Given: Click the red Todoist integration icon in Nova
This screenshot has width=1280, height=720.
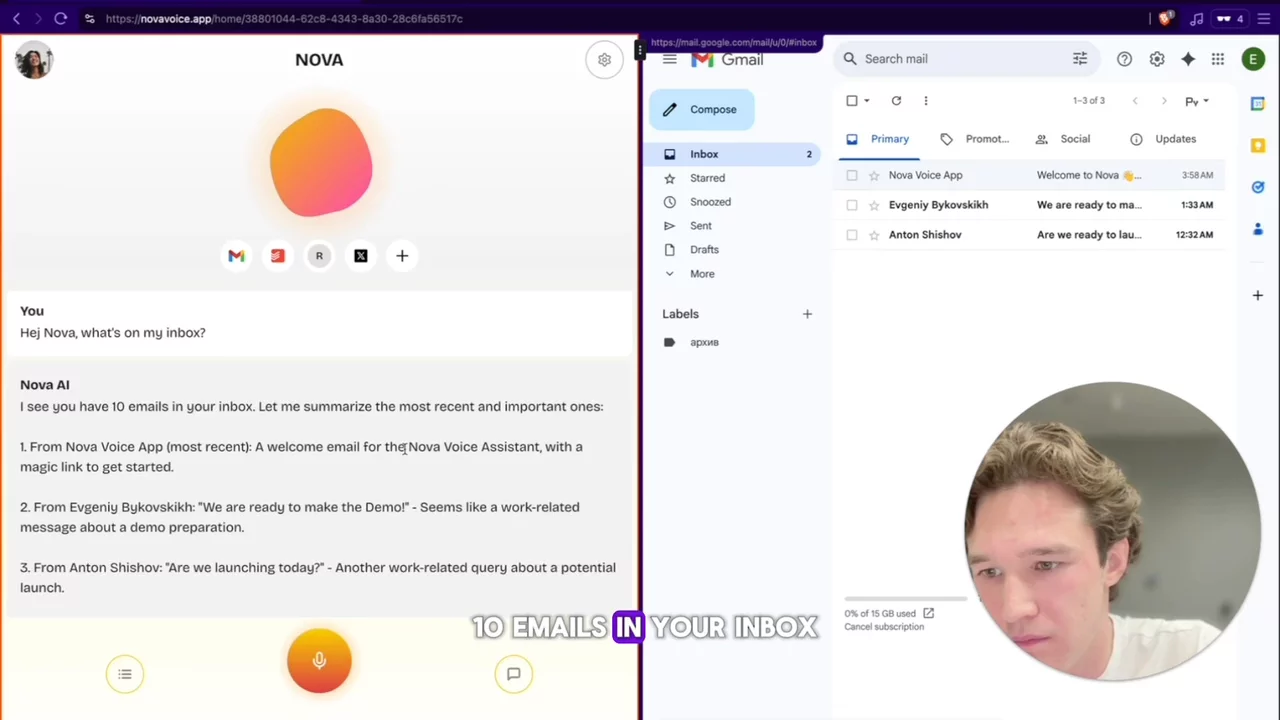Looking at the screenshot, I should [x=278, y=256].
